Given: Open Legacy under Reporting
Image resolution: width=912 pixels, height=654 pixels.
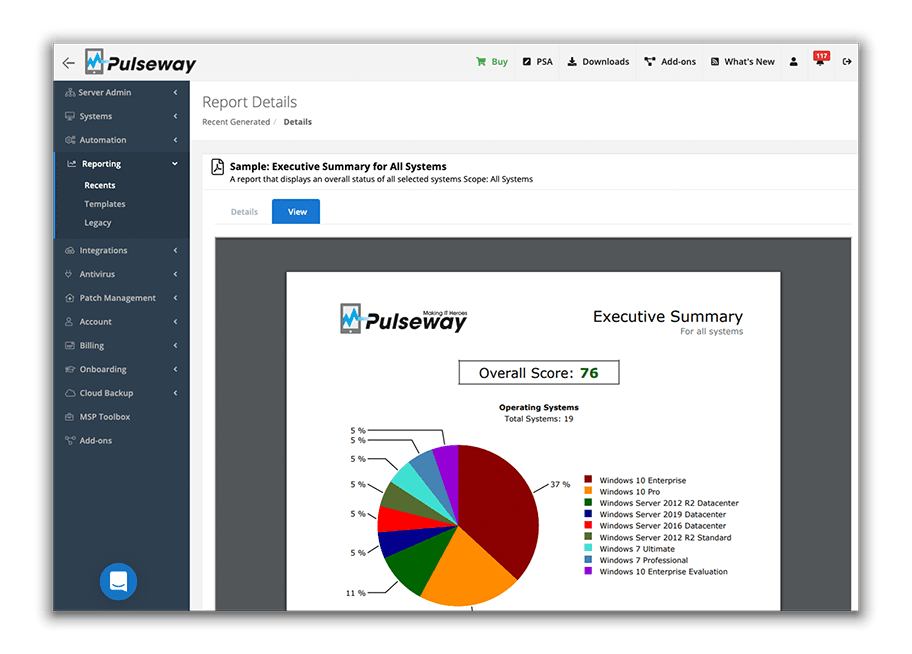Looking at the screenshot, I should (98, 223).
